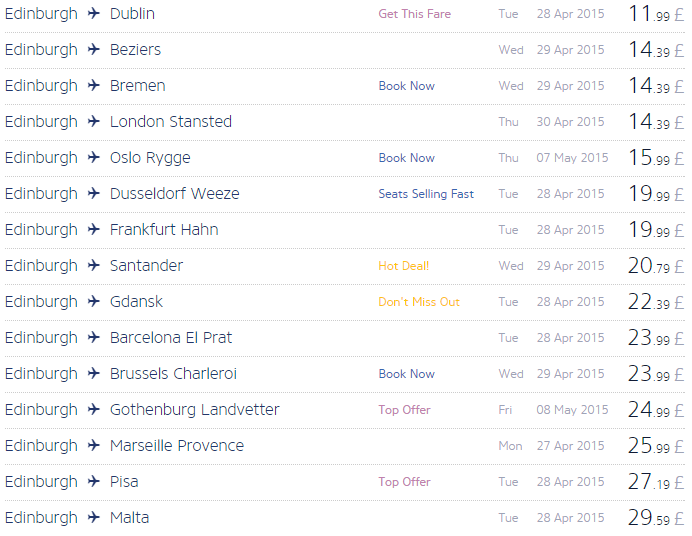This screenshot has width=692, height=536.
Task: Click the airplane icon in the Dublin row
Action: click(x=94, y=13)
